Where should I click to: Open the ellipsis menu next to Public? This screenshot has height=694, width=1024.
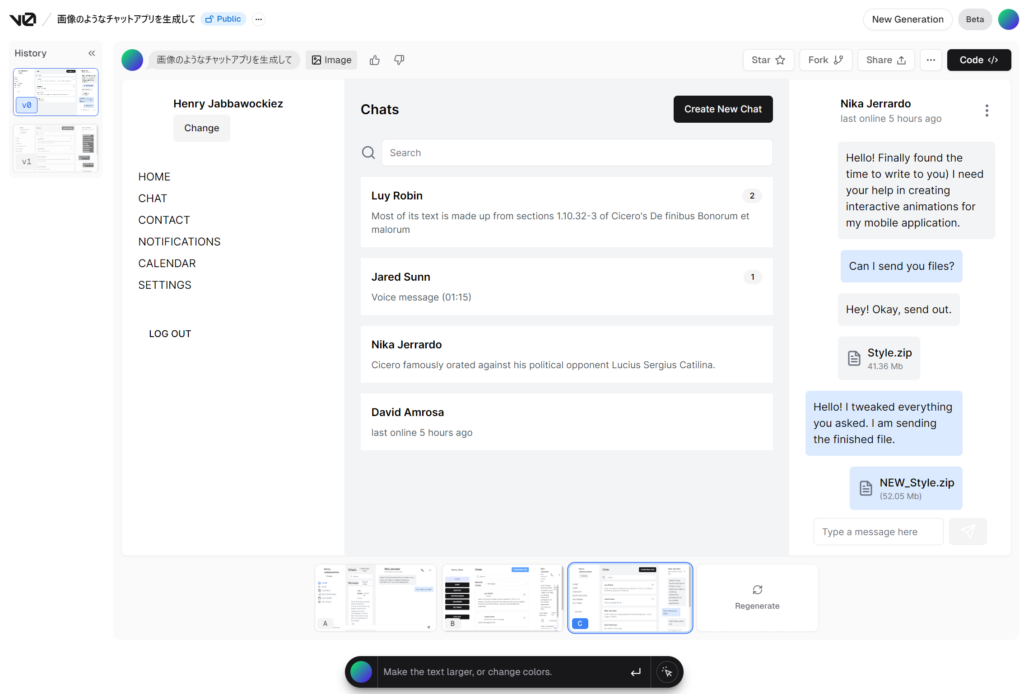[259, 19]
